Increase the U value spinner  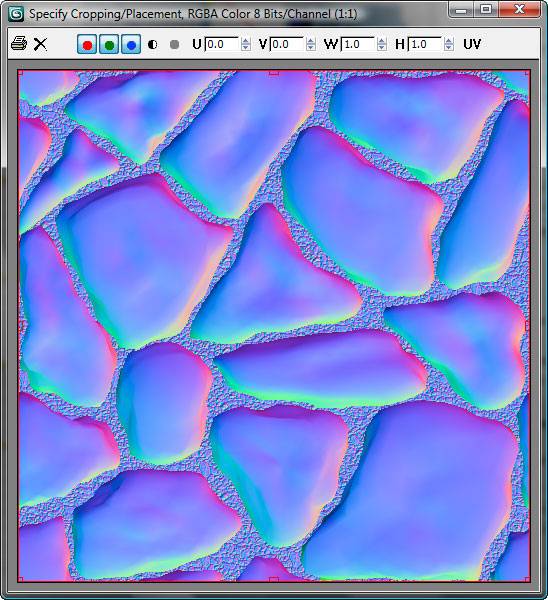coord(246,41)
